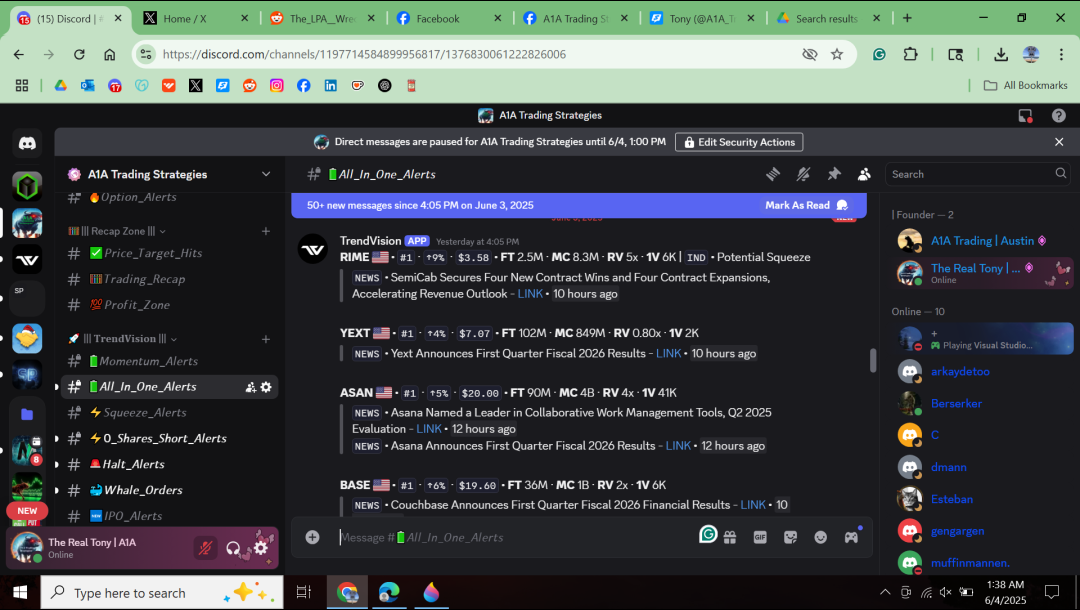Open threads icon in channel header
The image size is (1080, 610).
[773, 174]
